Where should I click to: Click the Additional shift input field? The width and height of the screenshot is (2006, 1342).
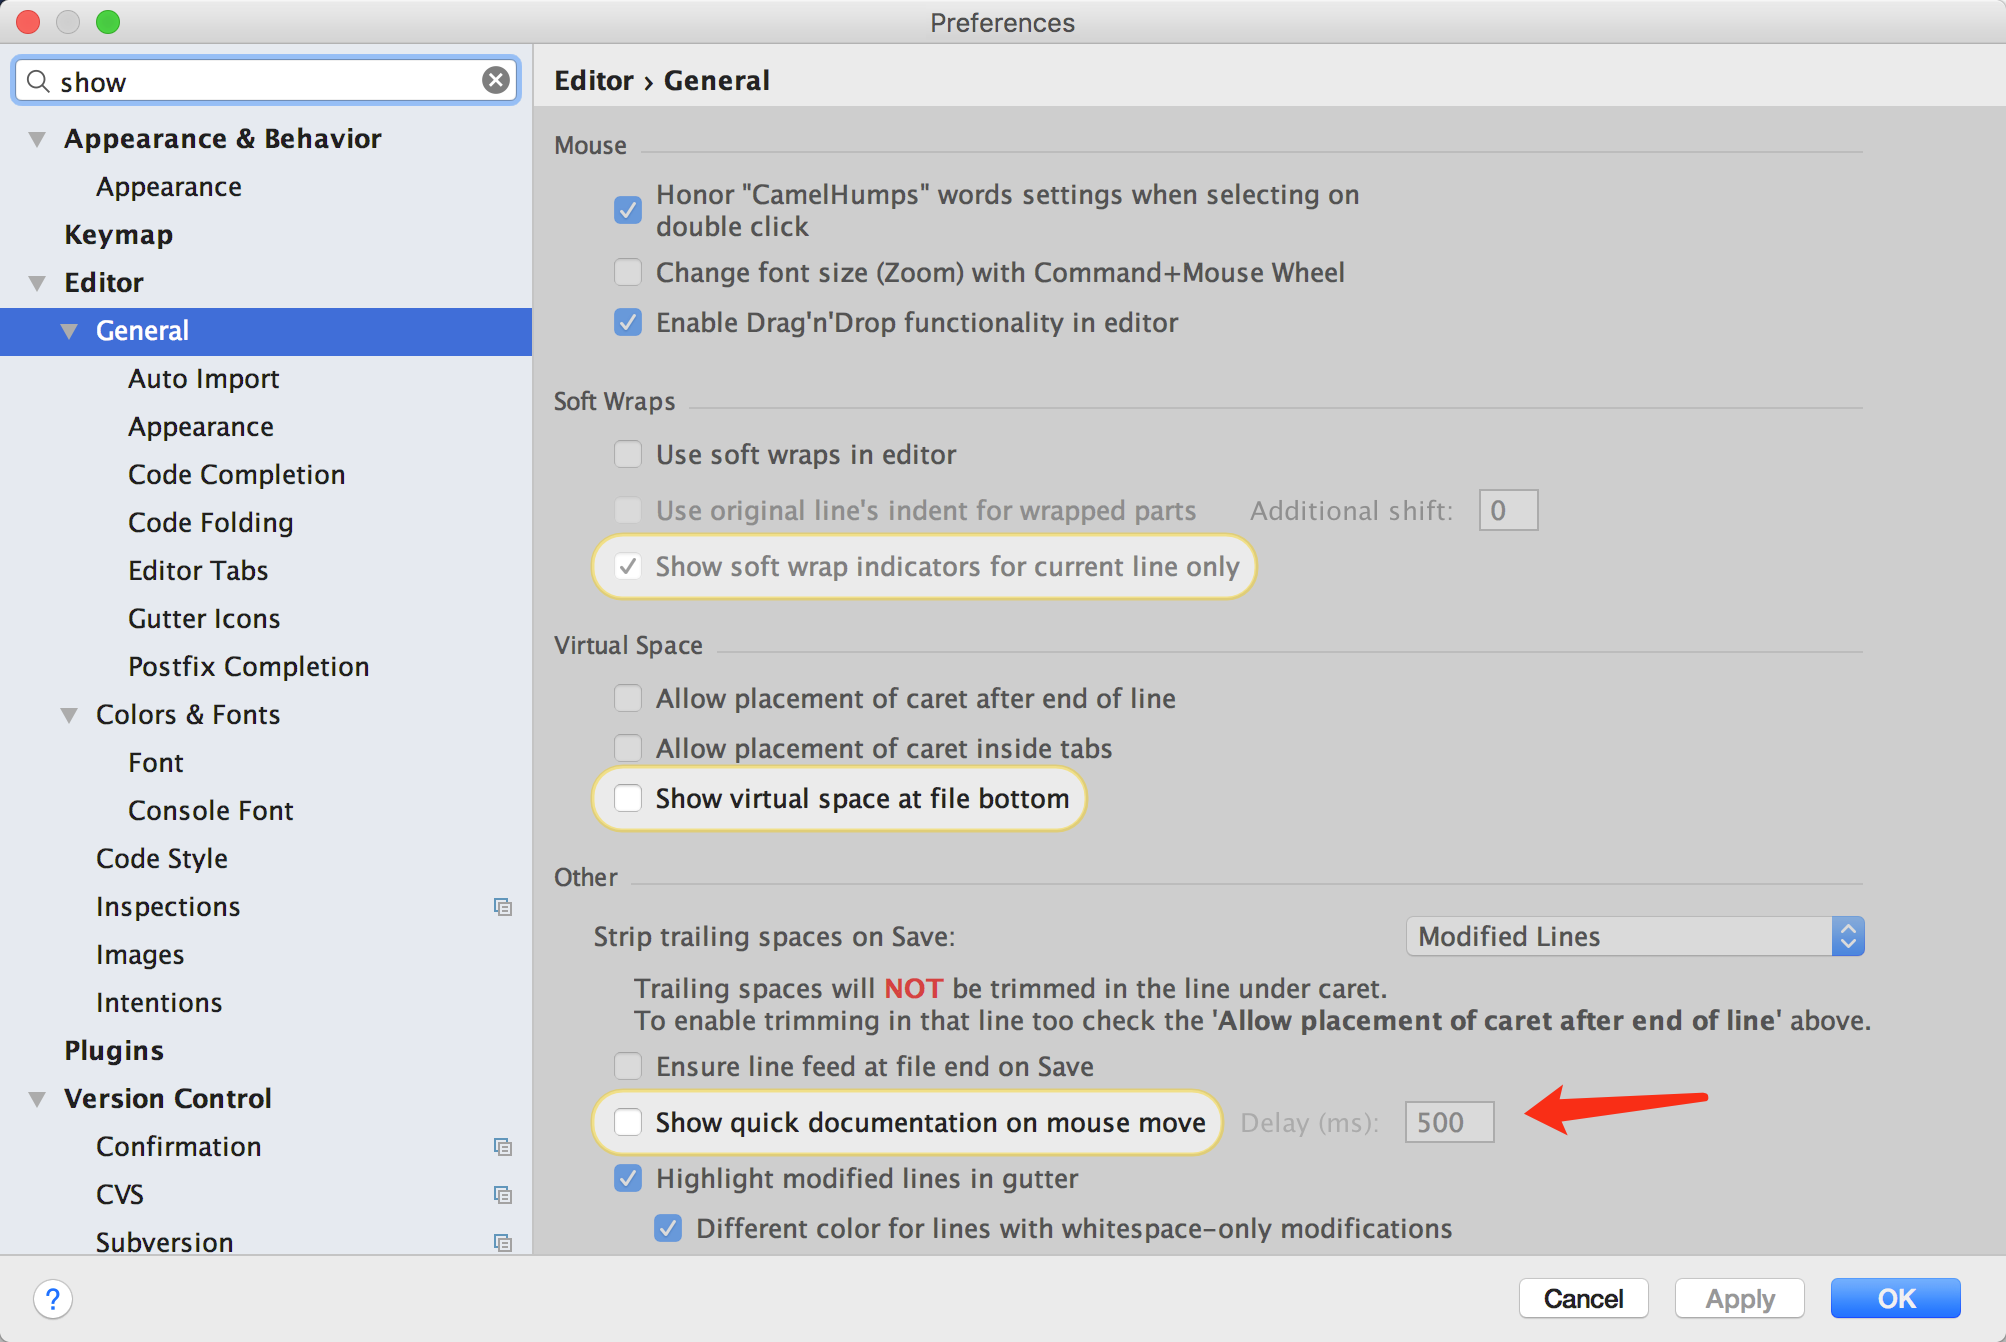click(x=1508, y=510)
